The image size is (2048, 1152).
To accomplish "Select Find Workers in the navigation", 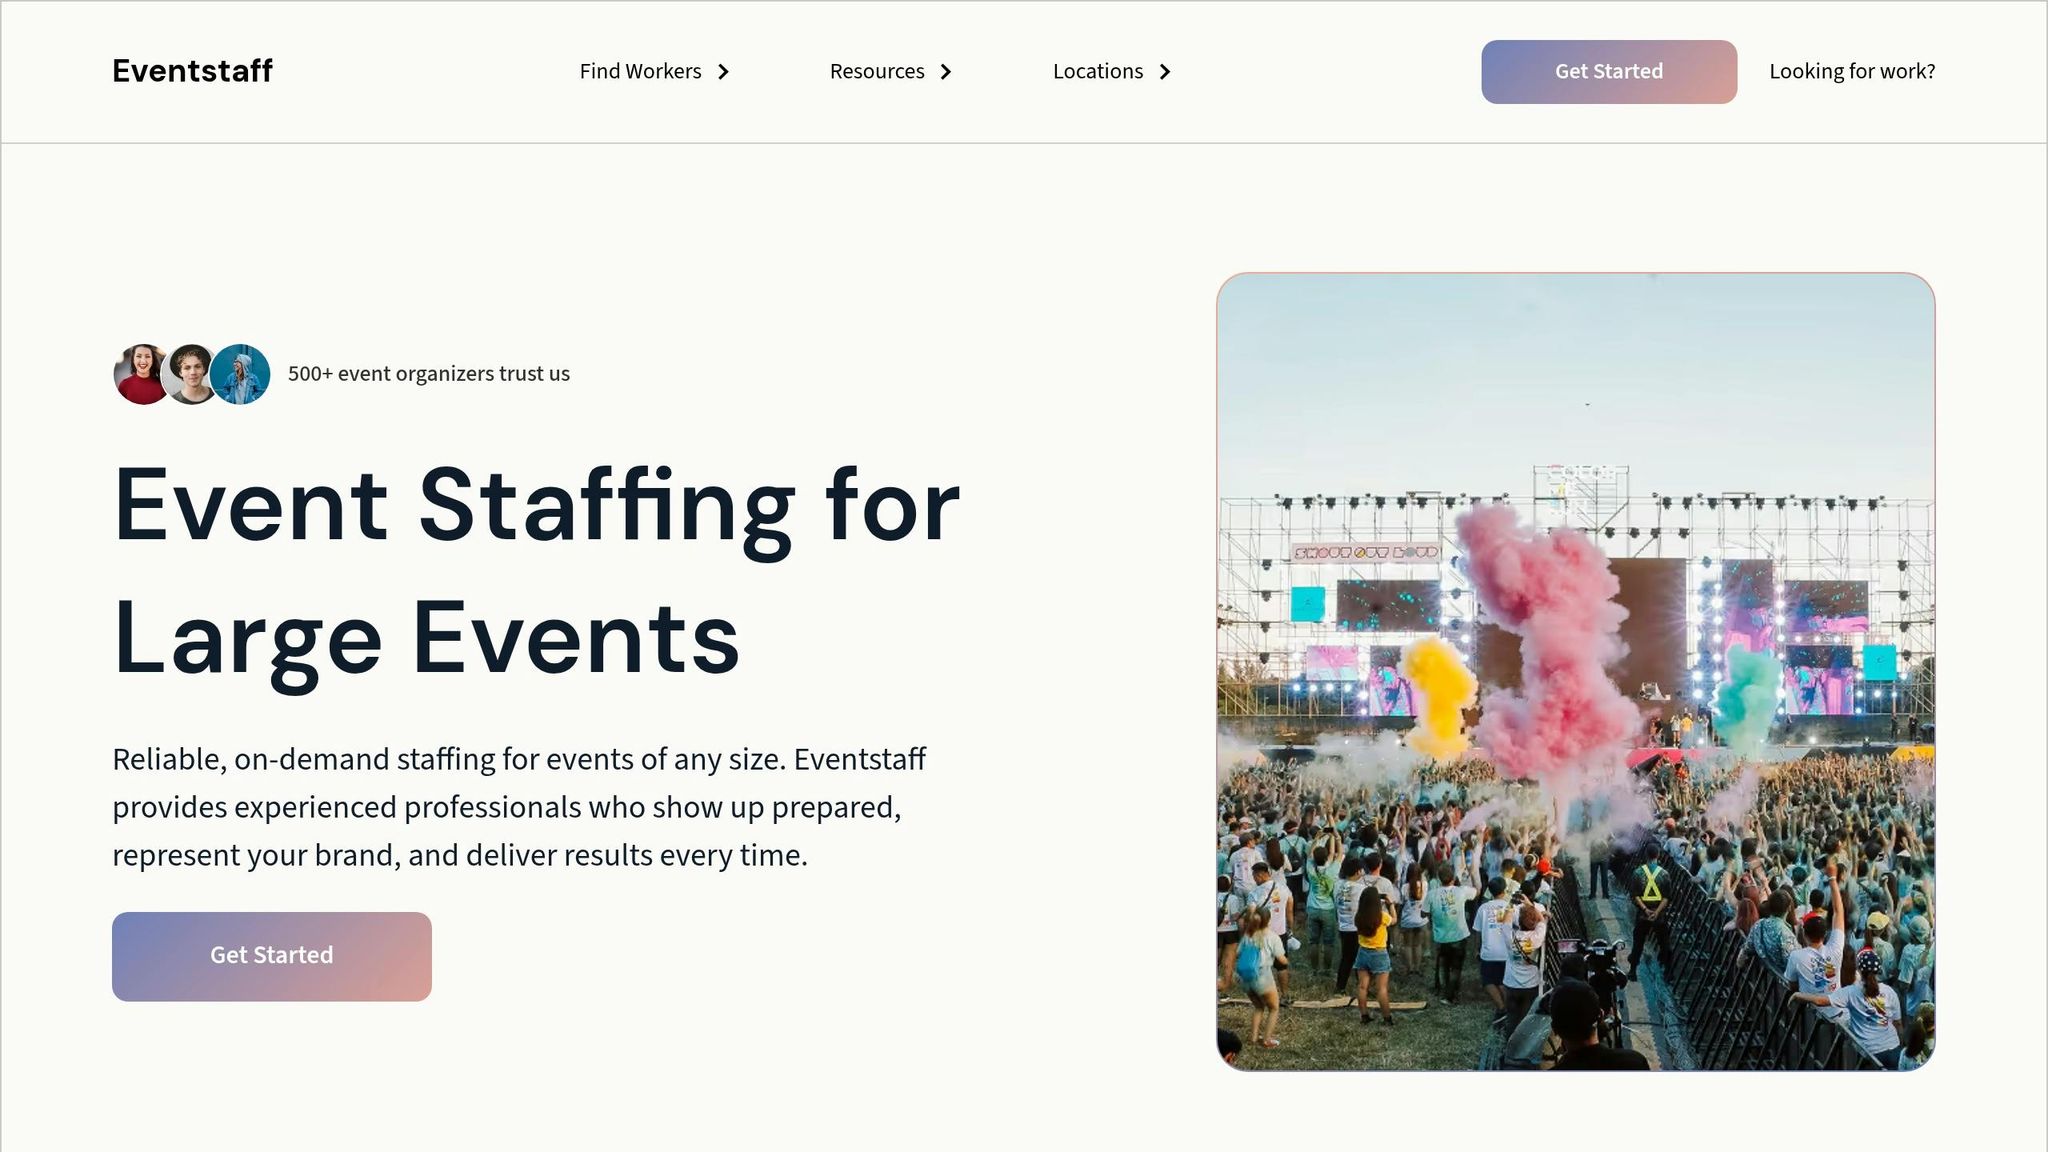I will (641, 71).
